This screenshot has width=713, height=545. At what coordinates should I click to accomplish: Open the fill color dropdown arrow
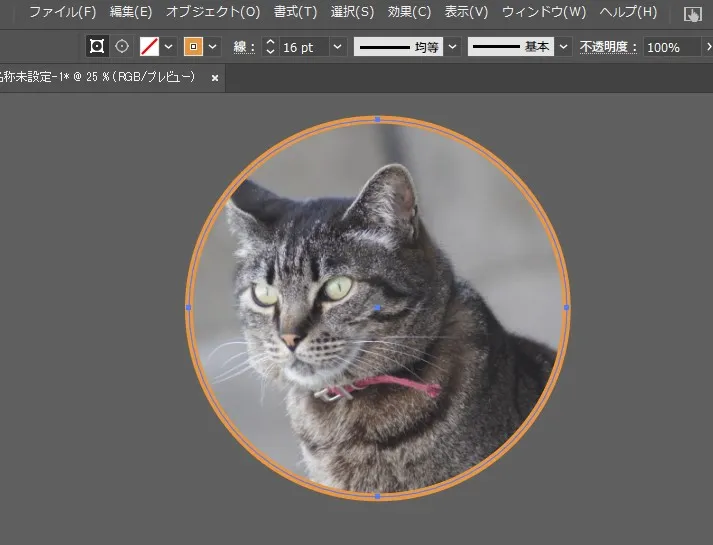click(168, 46)
